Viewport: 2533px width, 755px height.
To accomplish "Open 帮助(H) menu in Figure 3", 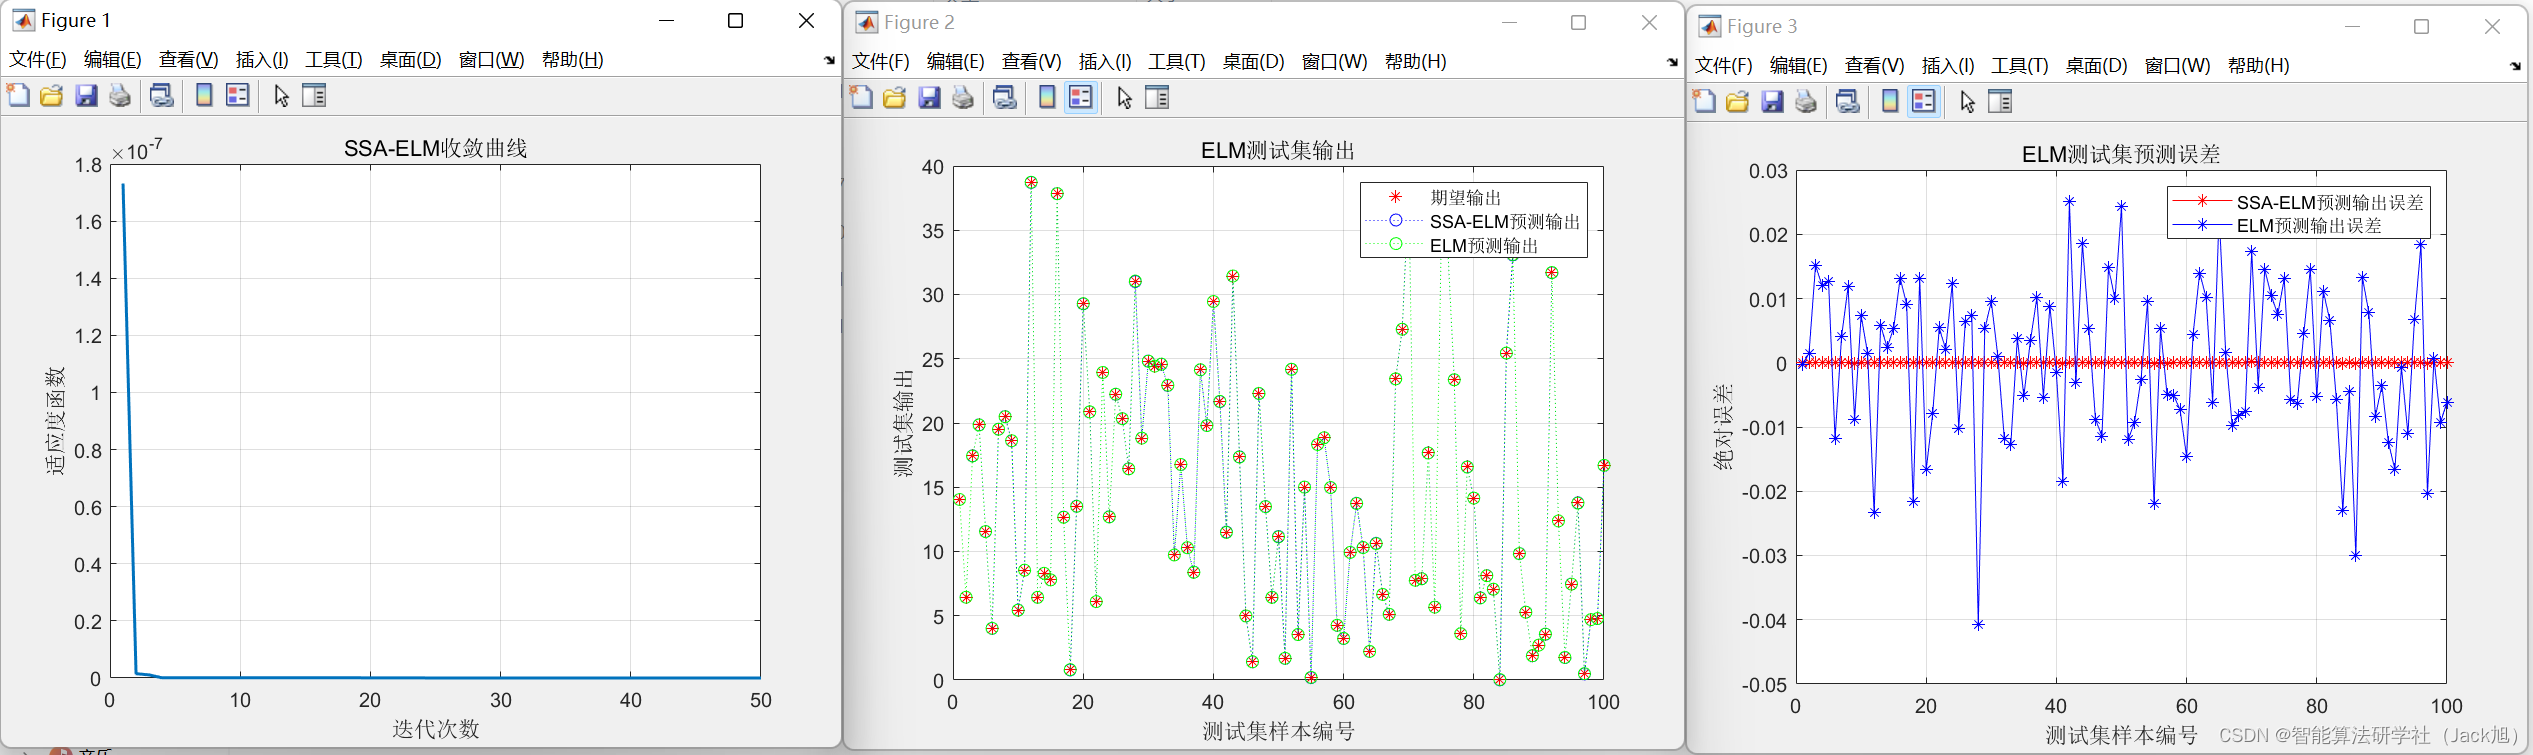I will click(x=2259, y=66).
